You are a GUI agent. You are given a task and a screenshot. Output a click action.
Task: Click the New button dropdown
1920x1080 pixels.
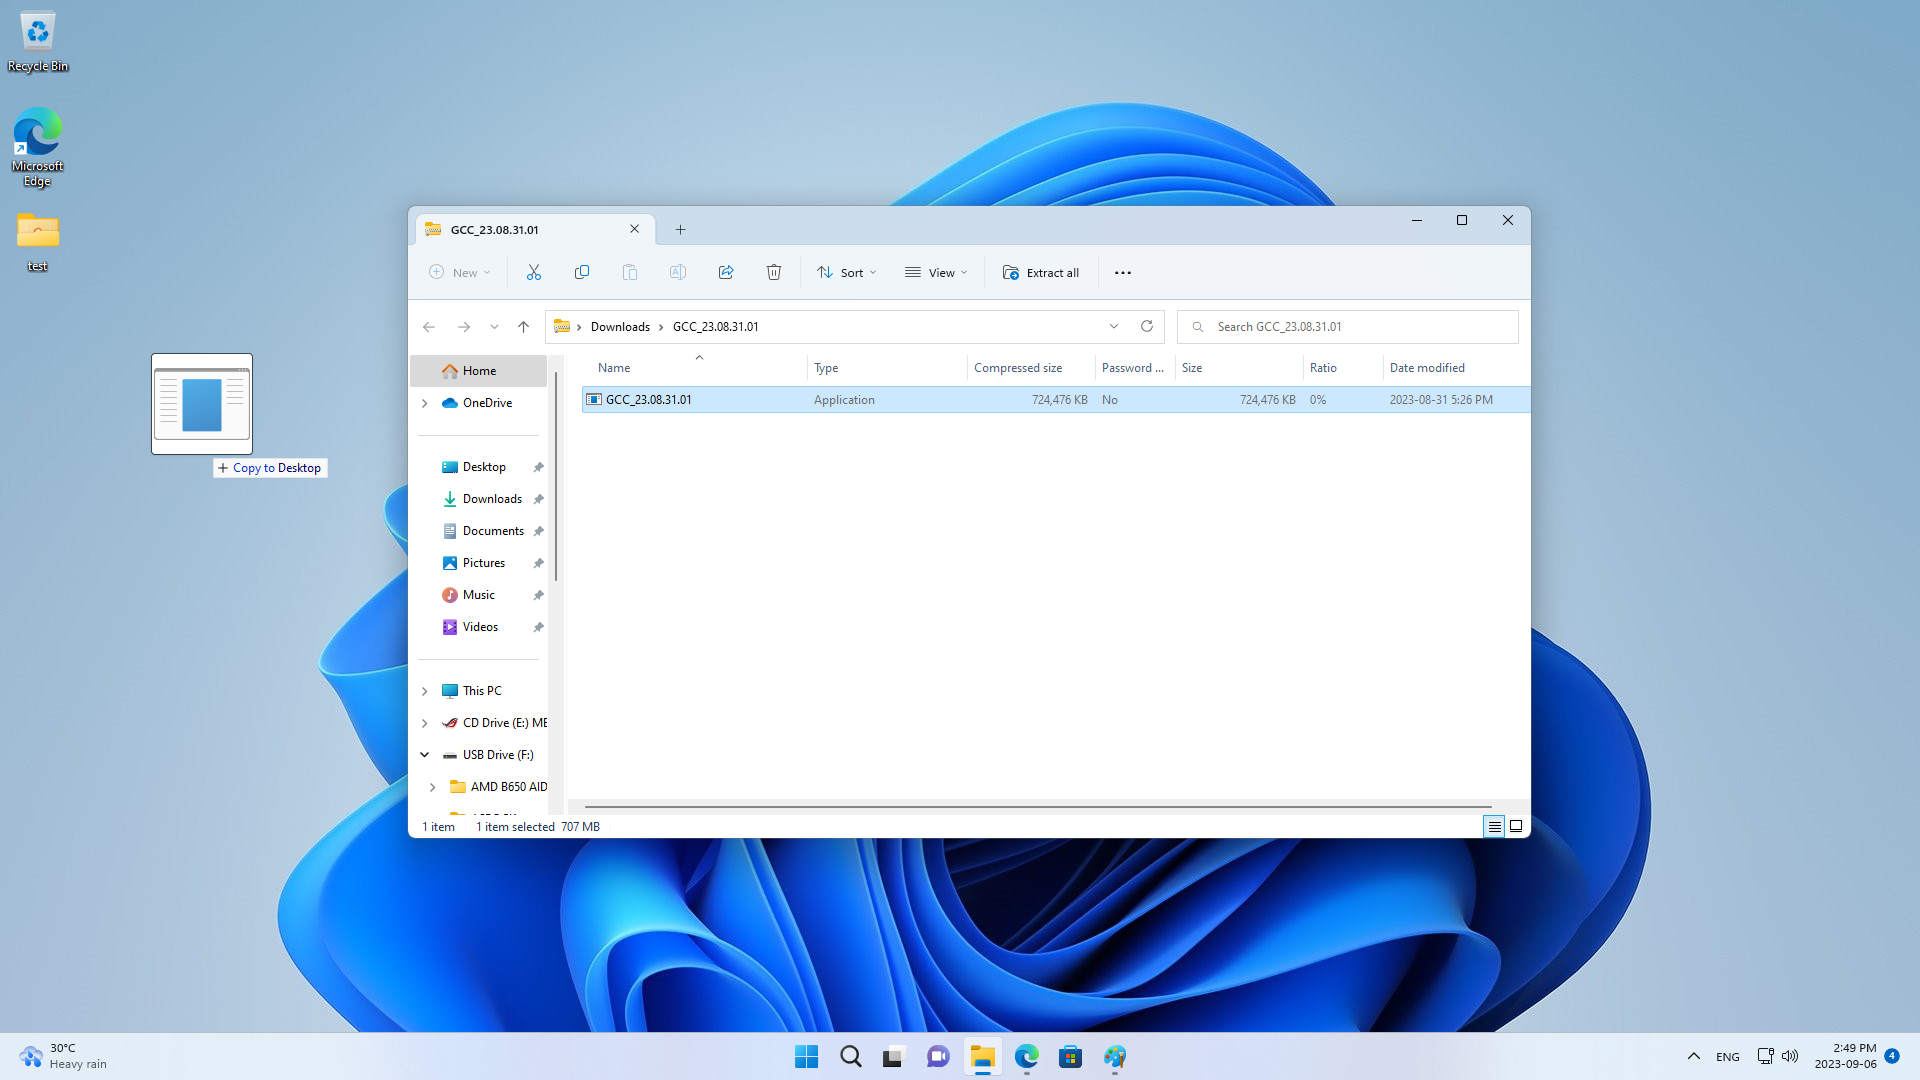tap(488, 273)
